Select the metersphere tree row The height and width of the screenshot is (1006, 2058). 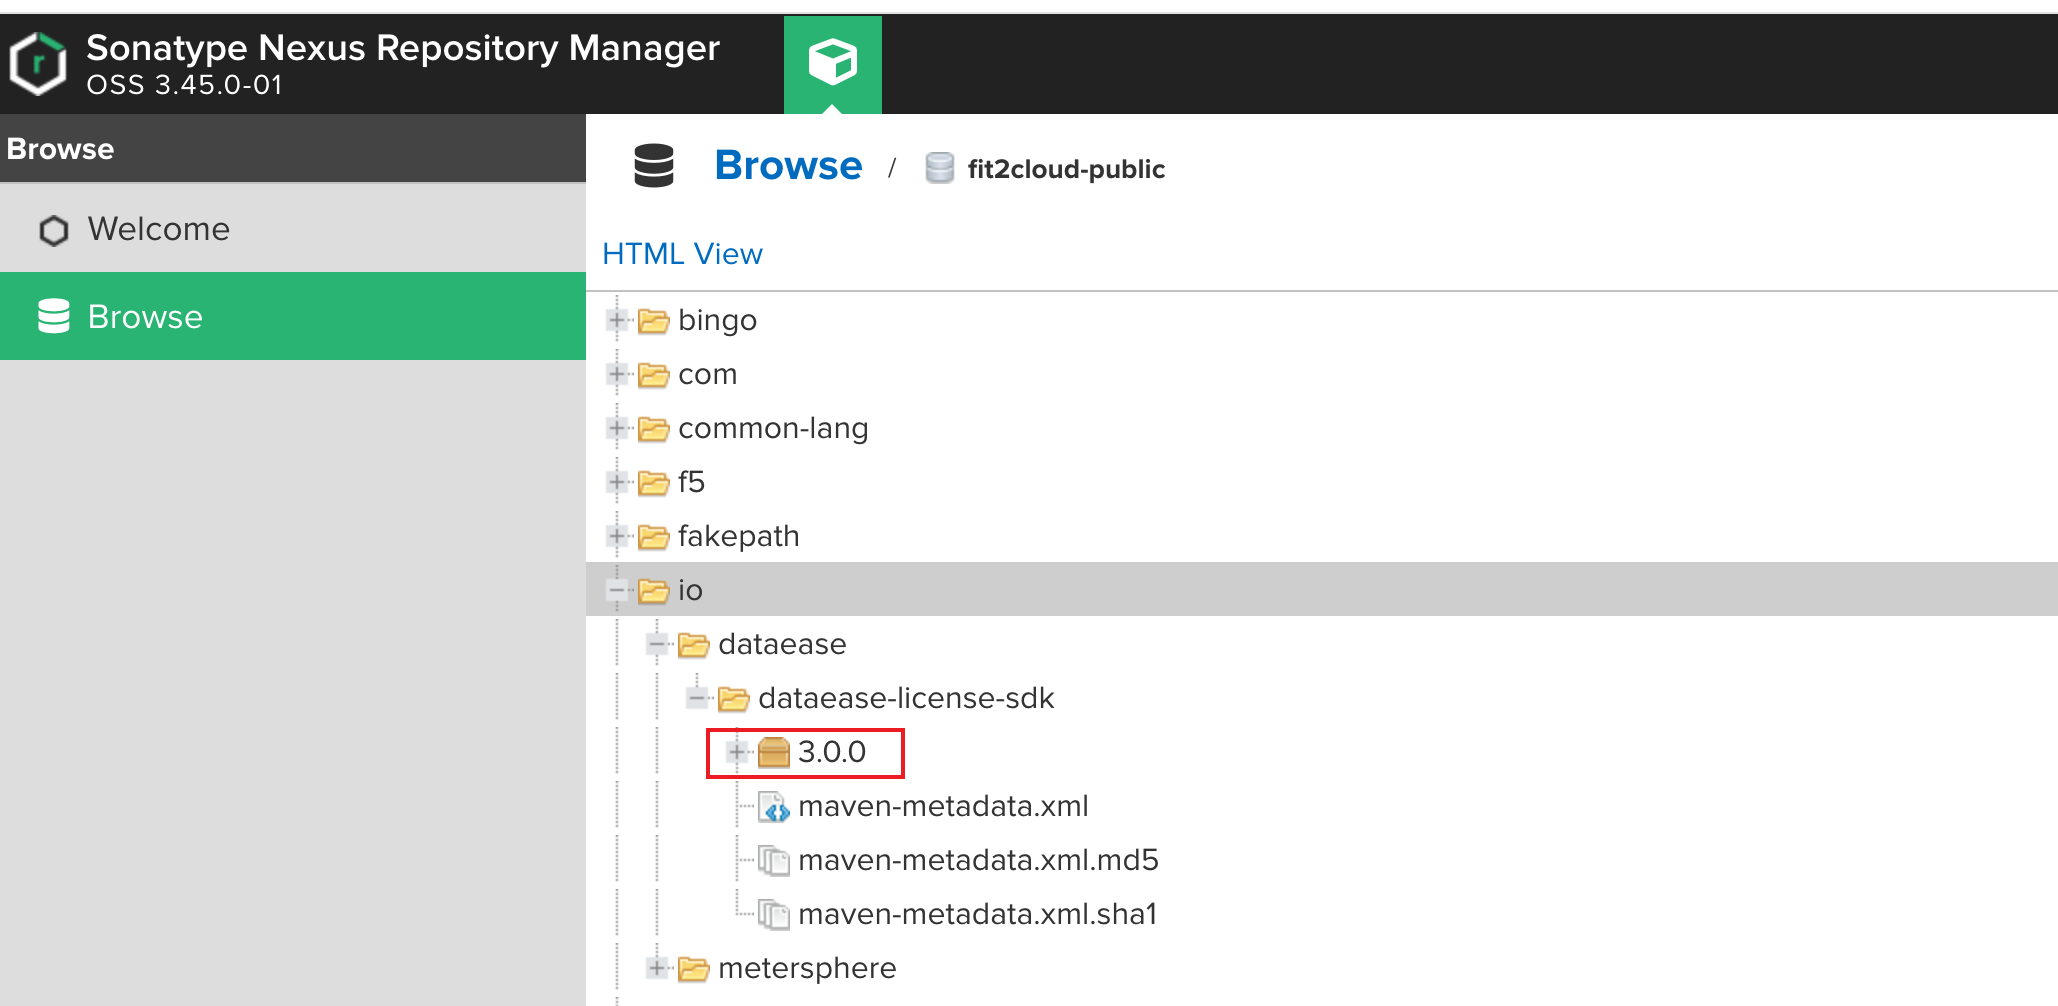pyautogui.click(x=1322, y=968)
